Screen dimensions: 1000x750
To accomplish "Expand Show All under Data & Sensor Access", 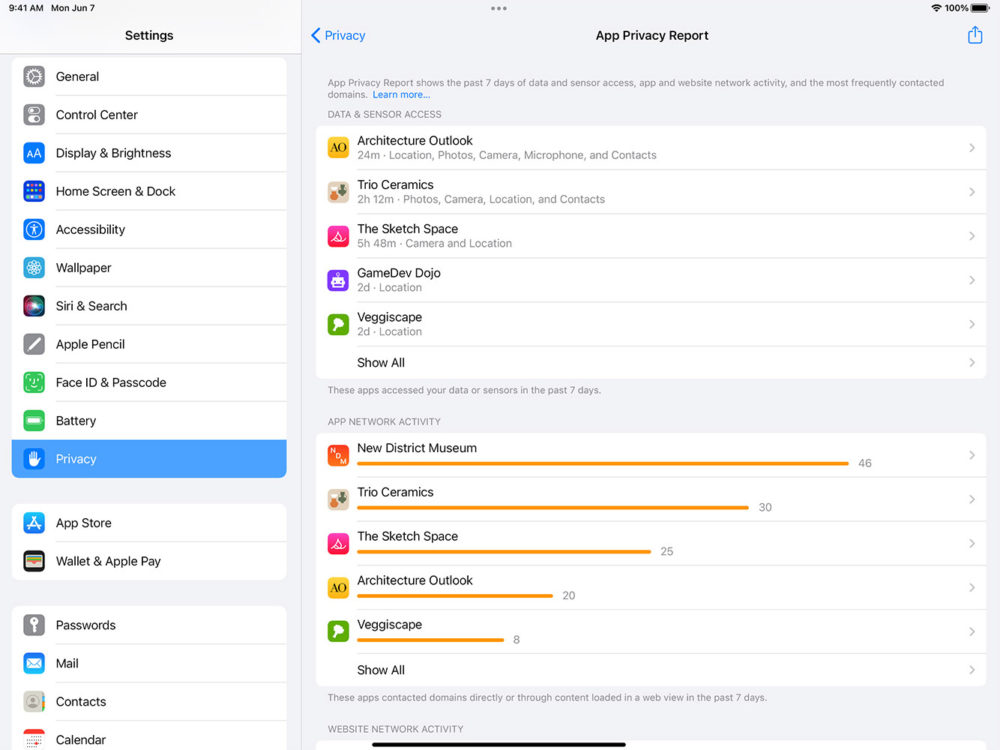I will [x=971, y=363].
